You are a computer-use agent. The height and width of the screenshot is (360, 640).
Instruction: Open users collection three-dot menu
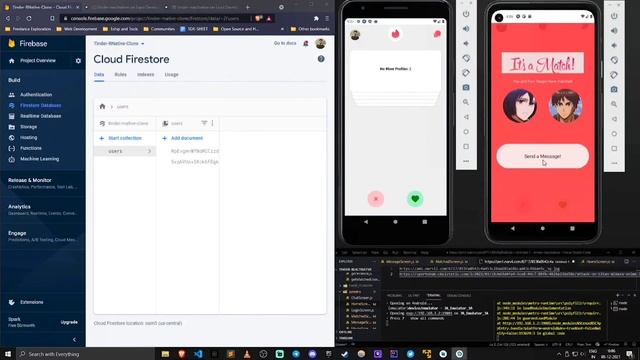tap(212, 123)
